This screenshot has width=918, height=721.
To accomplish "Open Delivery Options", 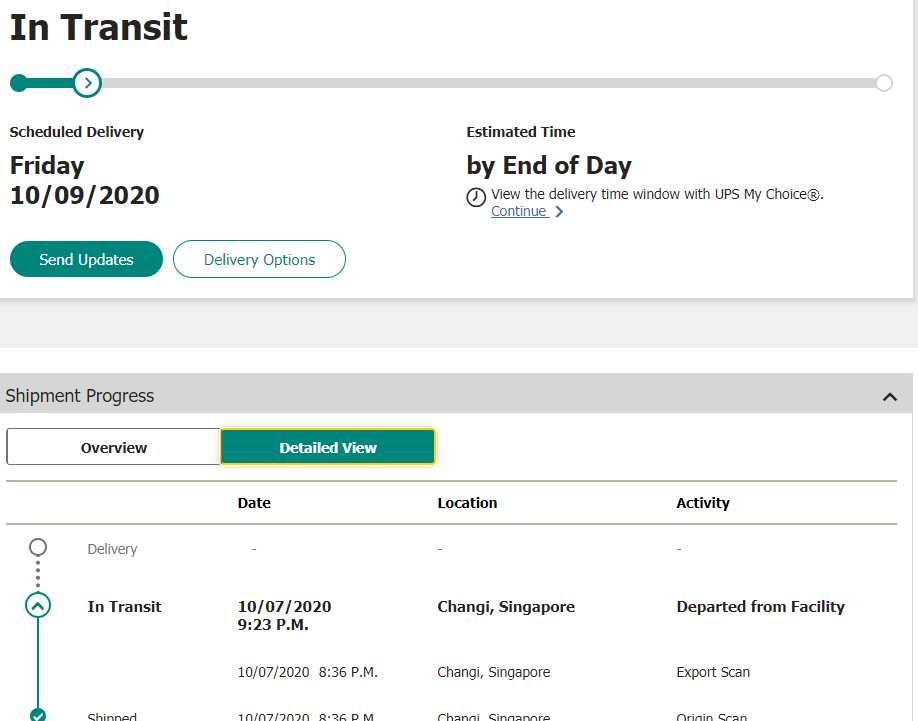I will click(x=259, y=258).
